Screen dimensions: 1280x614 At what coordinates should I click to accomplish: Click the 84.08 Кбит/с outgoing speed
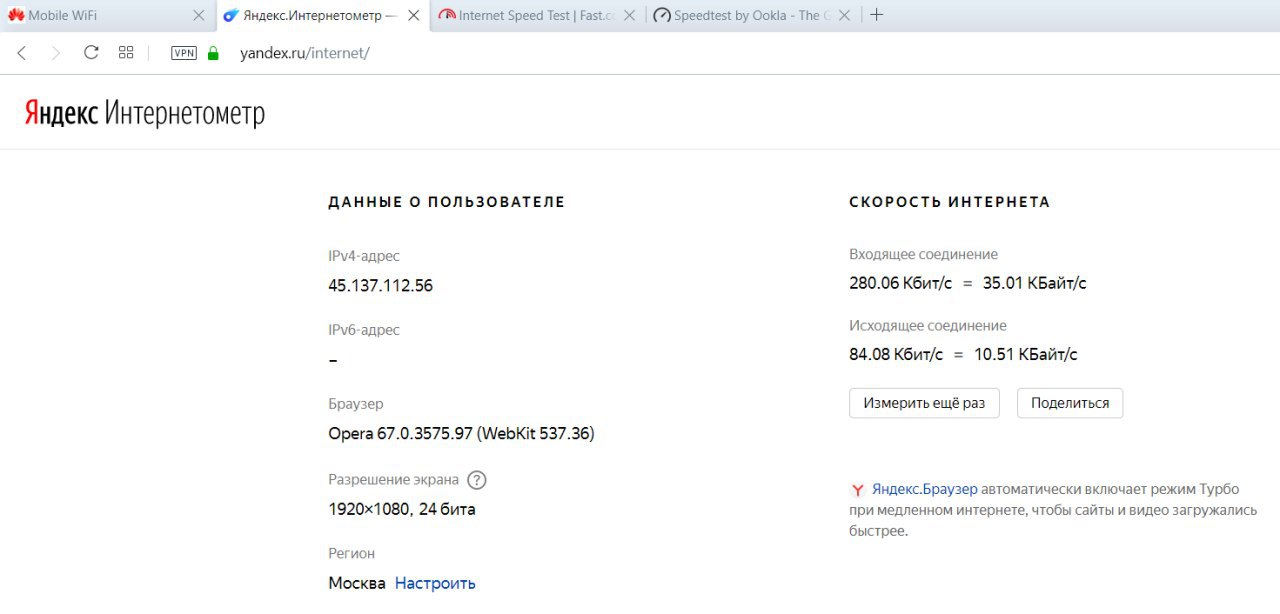[x=896, y=354]
